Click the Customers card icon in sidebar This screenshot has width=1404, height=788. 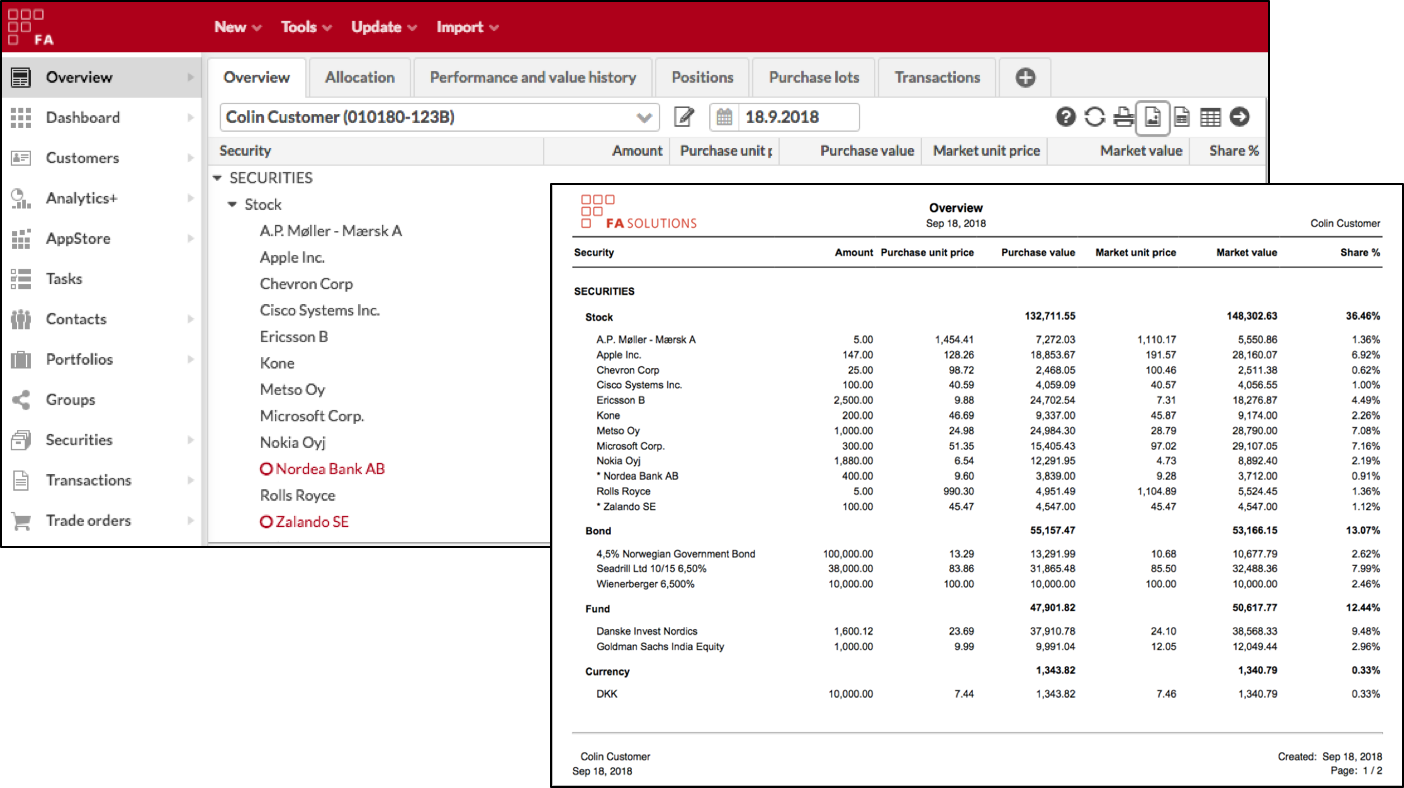(21, 158)
